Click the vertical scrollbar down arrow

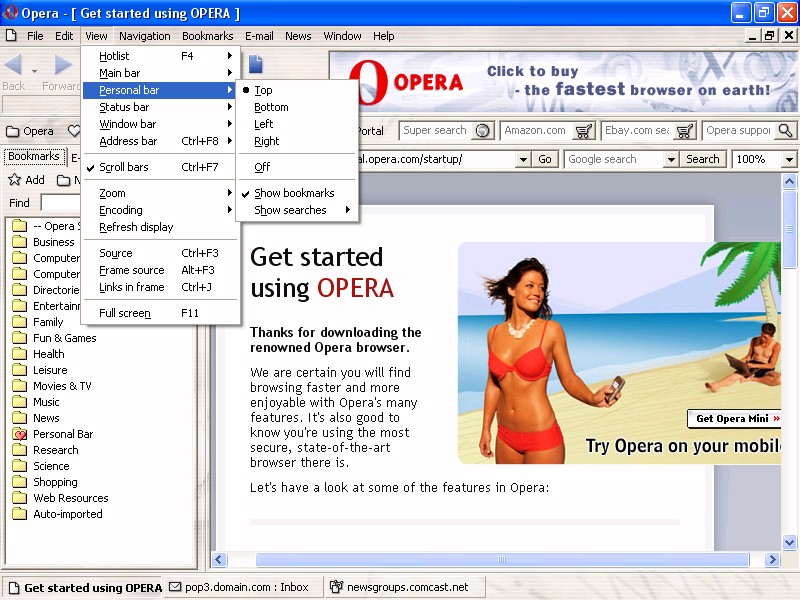click(789, 542)
